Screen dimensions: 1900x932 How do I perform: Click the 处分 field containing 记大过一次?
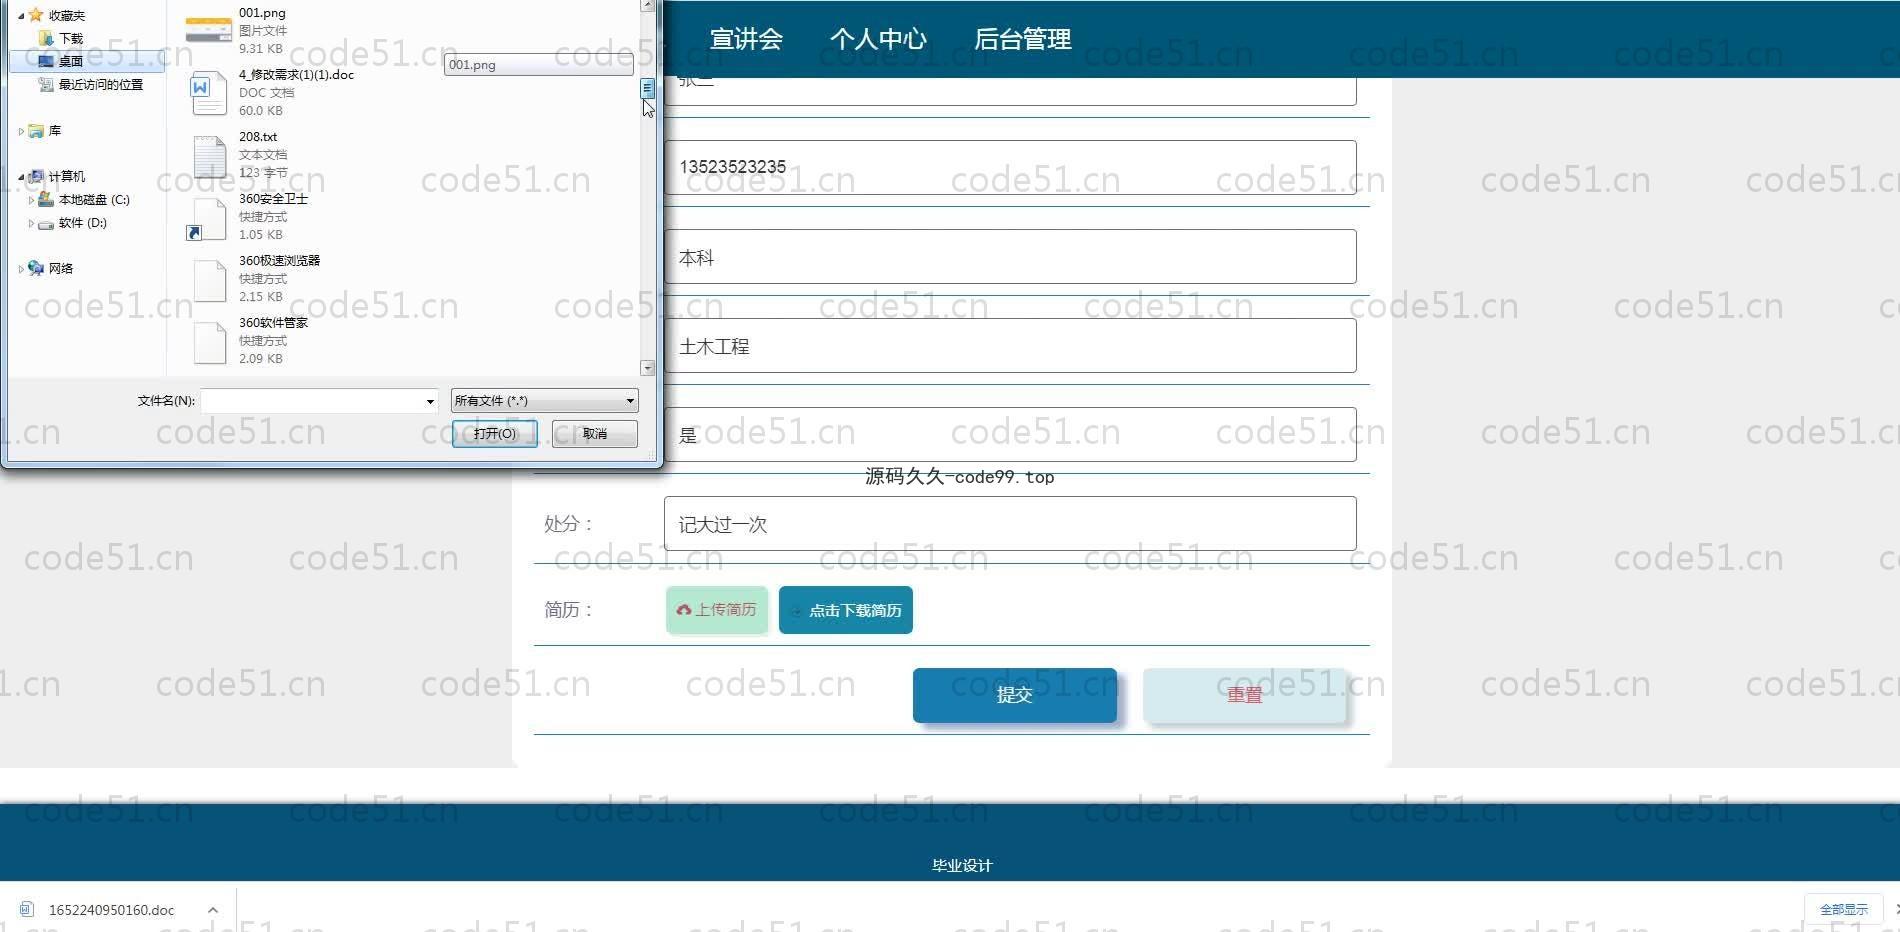tap(1010, 524)
